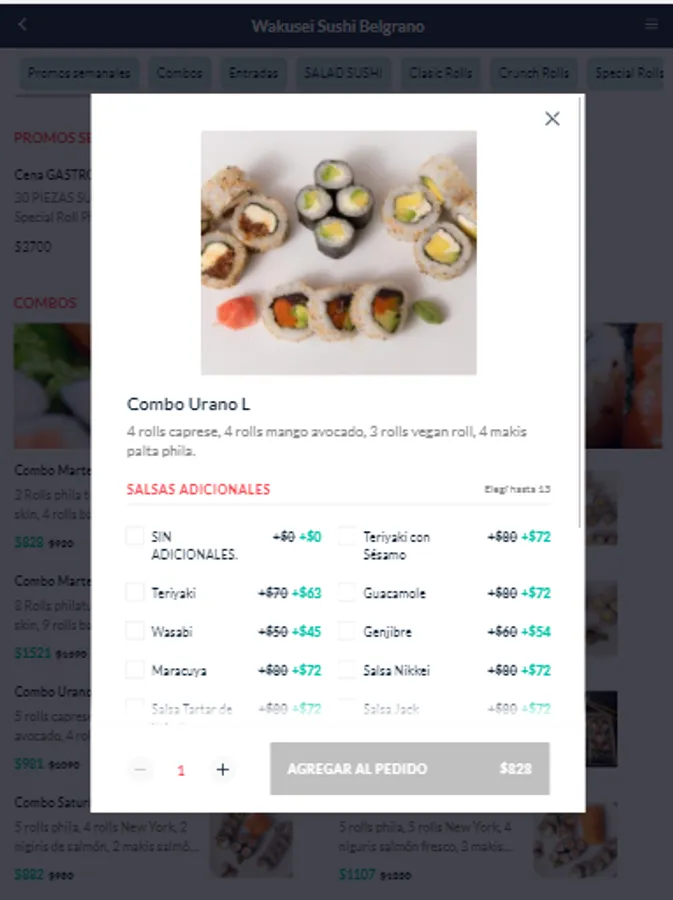Click AGREGAR AL PEDIDO button

tap(410, 769)
